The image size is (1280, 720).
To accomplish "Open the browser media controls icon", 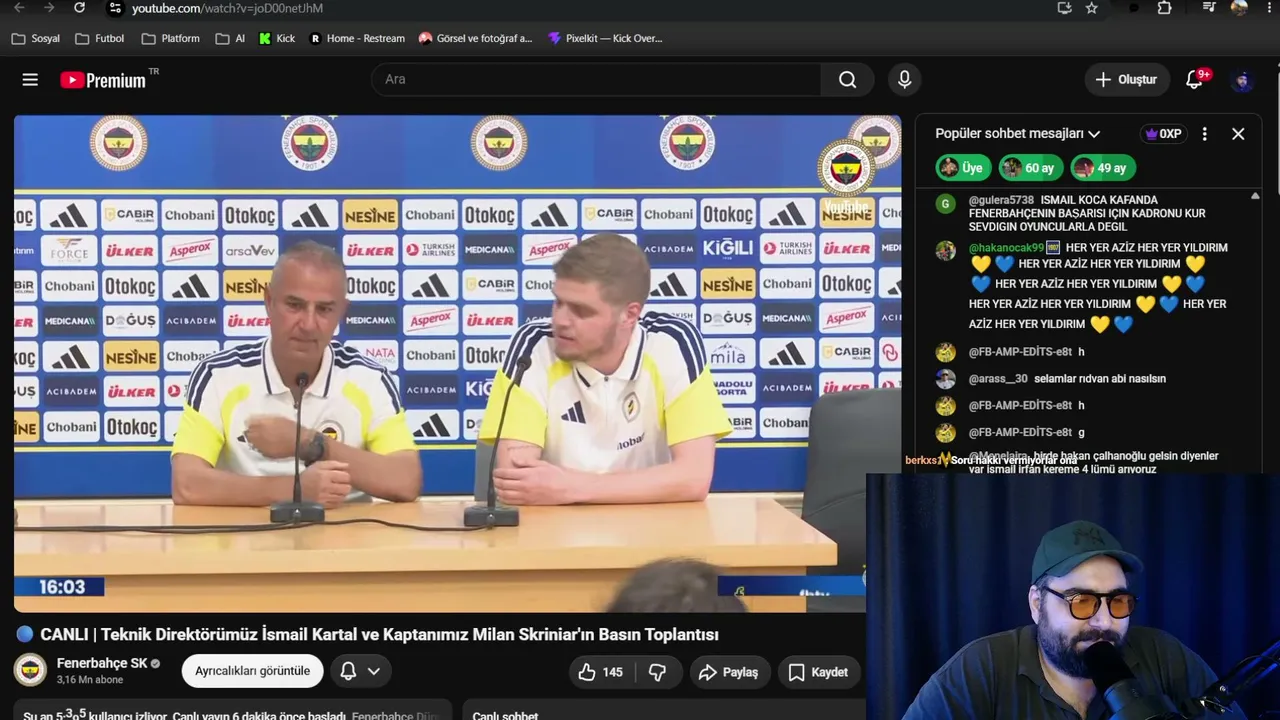I will [x=1209, y=8].
